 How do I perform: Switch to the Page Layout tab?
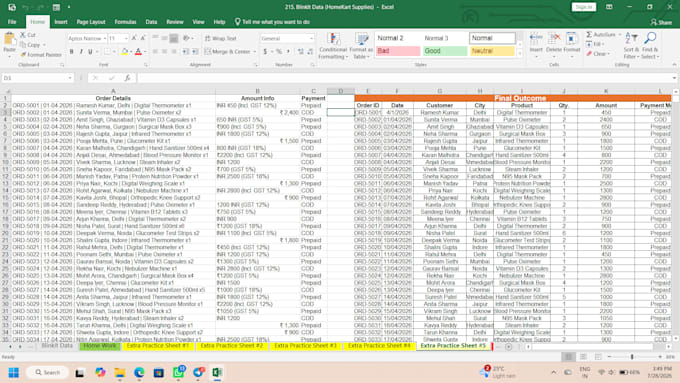(x=91, y=22)
